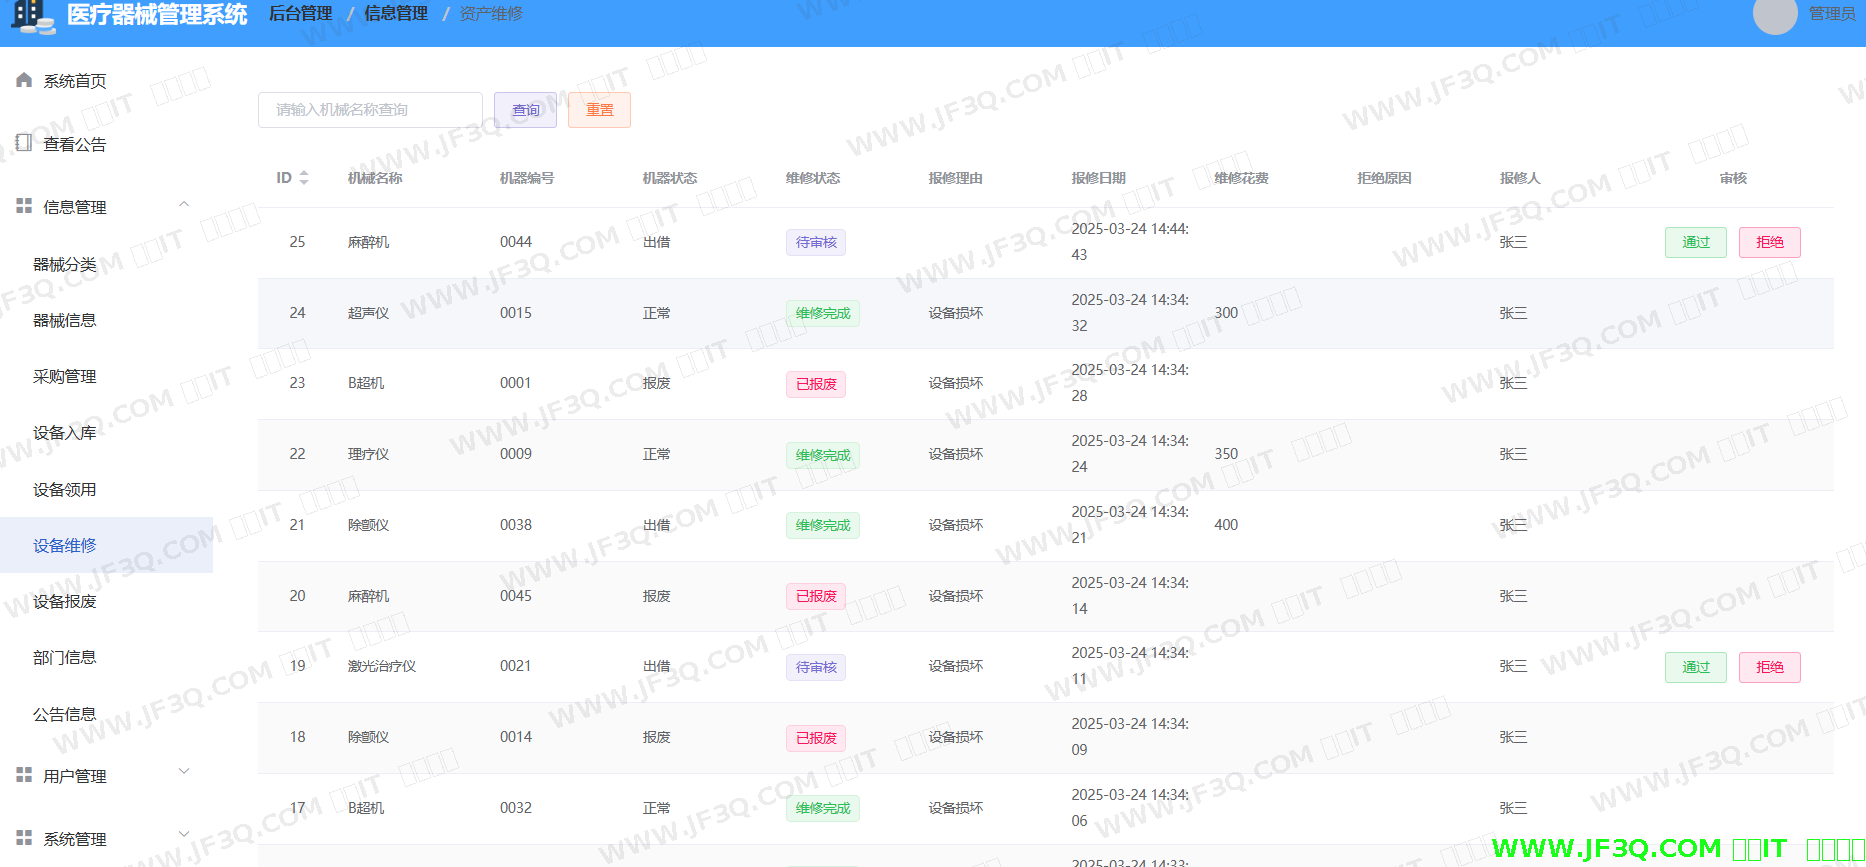Focus the 请输入机械名称查询 search field

(370, 110)
